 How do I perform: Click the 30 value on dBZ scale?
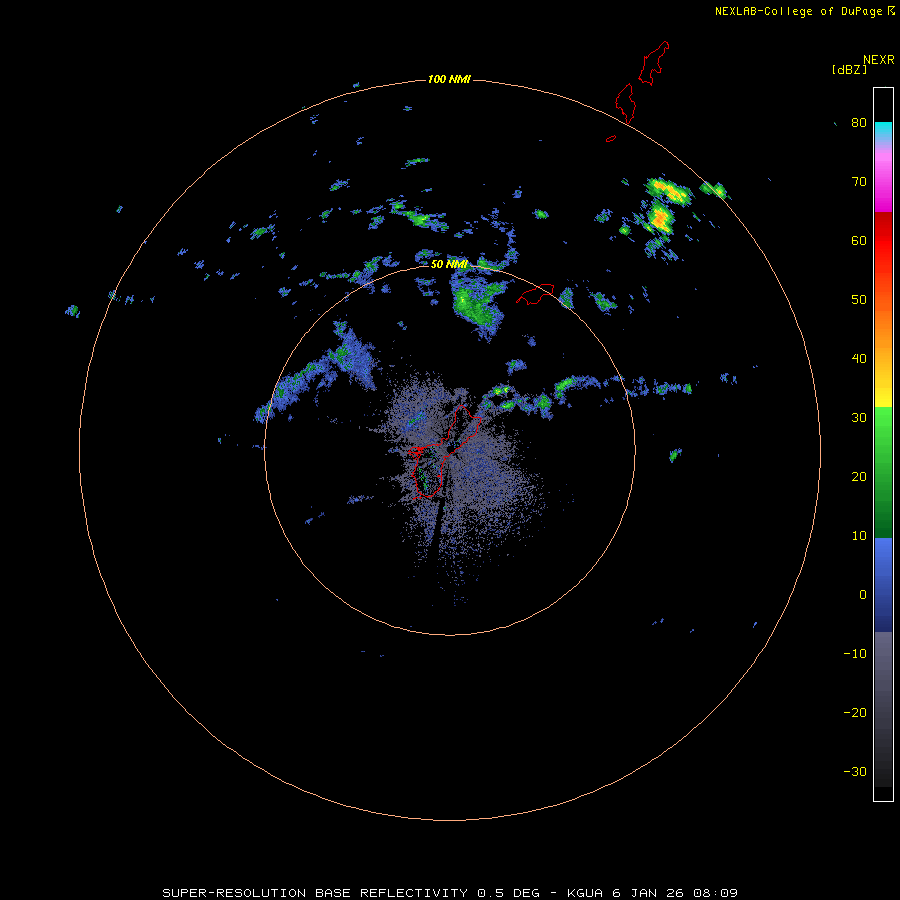pos(859,418)
